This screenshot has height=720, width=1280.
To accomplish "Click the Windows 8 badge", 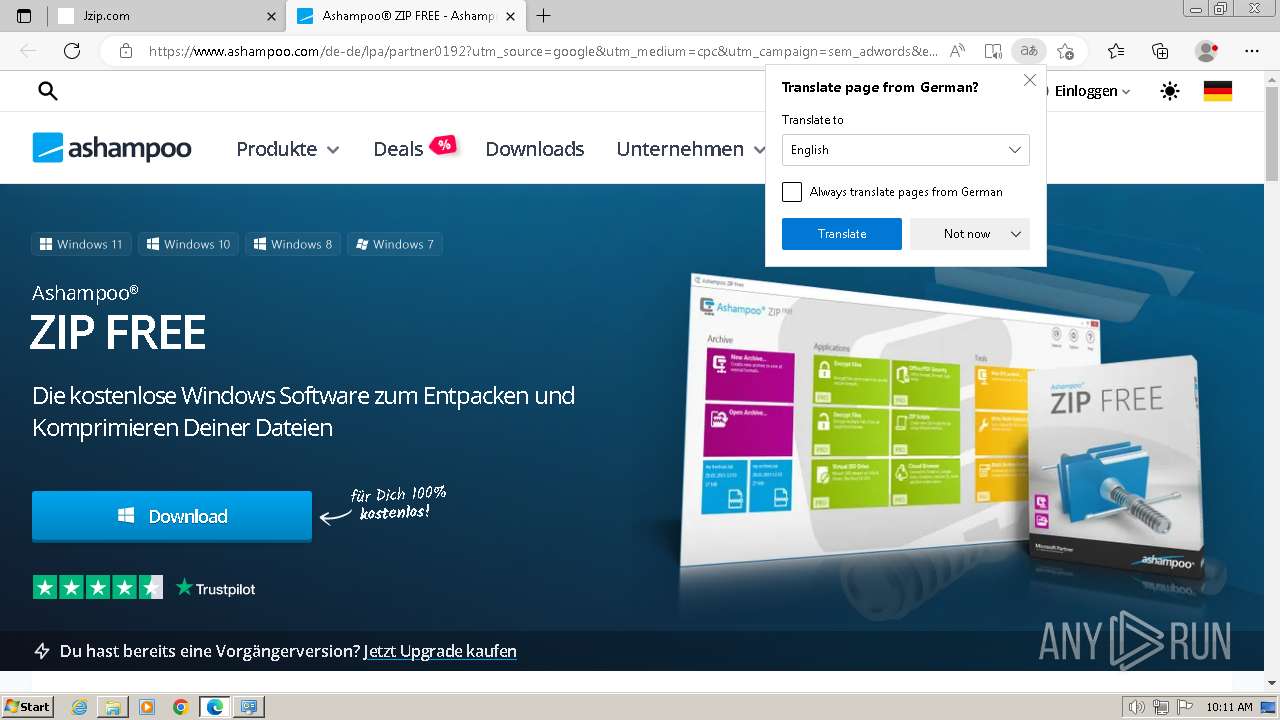I will pyautogui.click(x=293, y=244).
